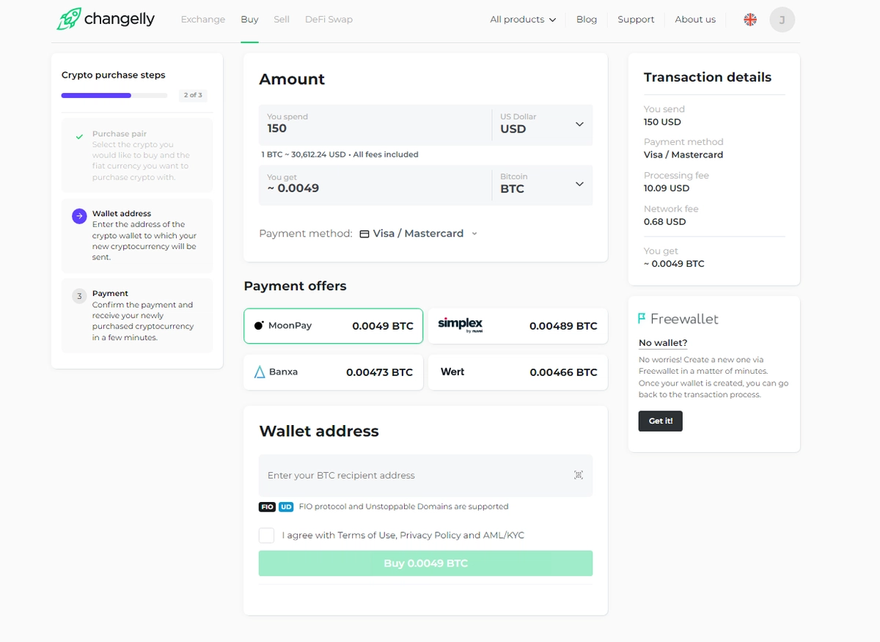This screenshot has height=642, width=880.
Task: Click the Simplex logo
Action: point(460,325)
